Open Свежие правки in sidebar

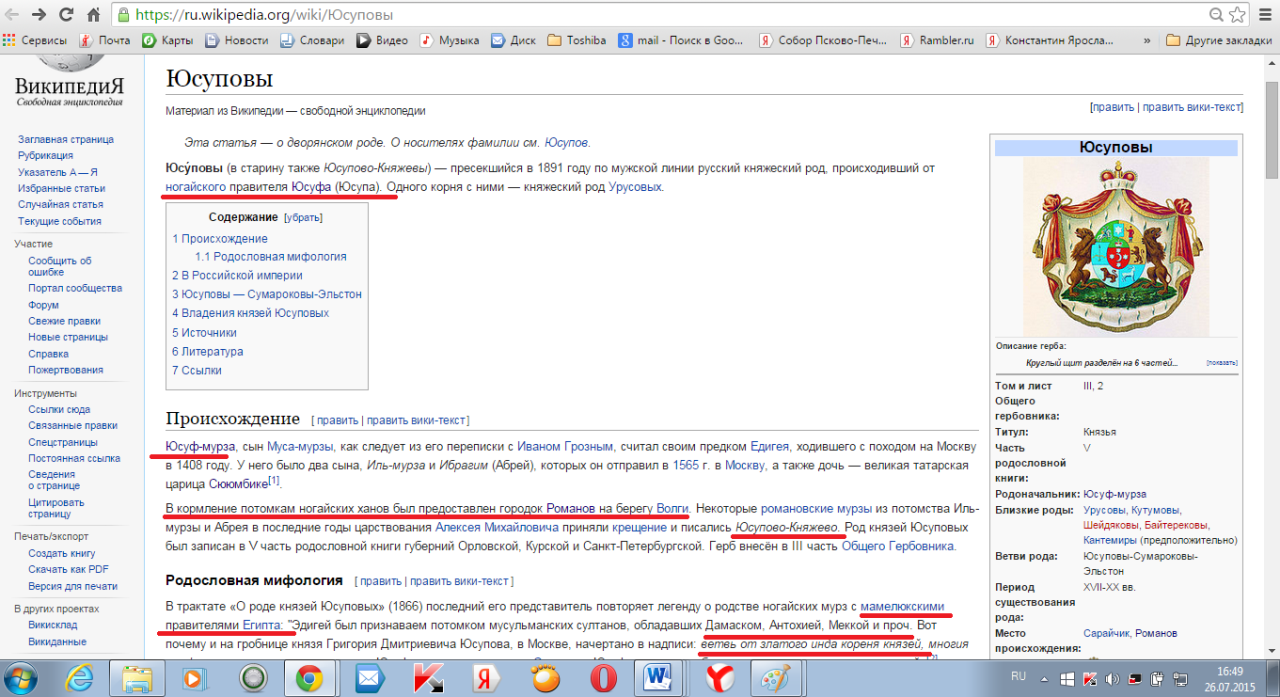(x=64, y=321)
